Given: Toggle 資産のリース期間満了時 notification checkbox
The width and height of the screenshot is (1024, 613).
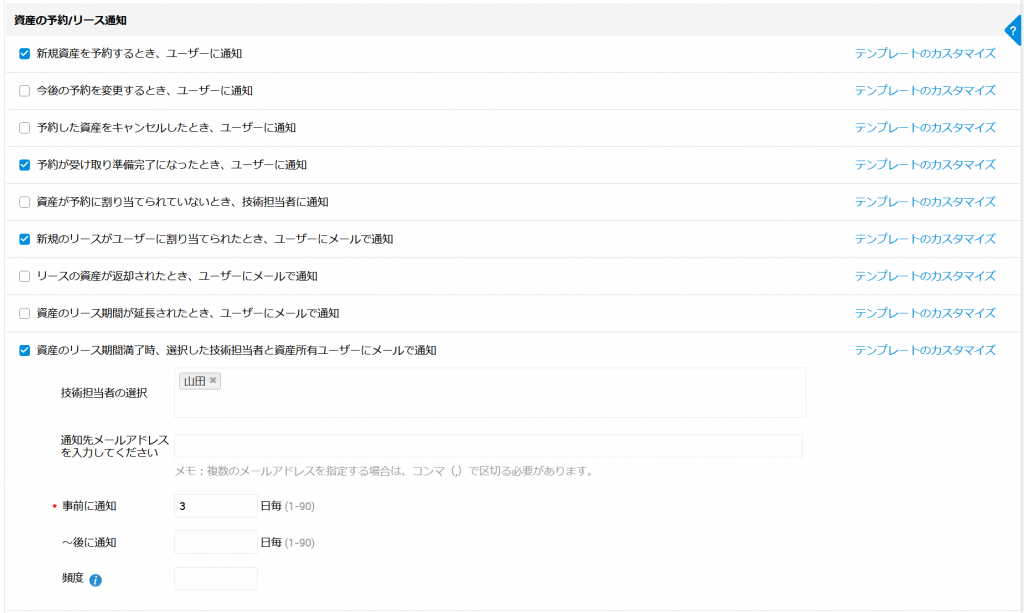Looking at the screenshot, I should click(25, 351).
